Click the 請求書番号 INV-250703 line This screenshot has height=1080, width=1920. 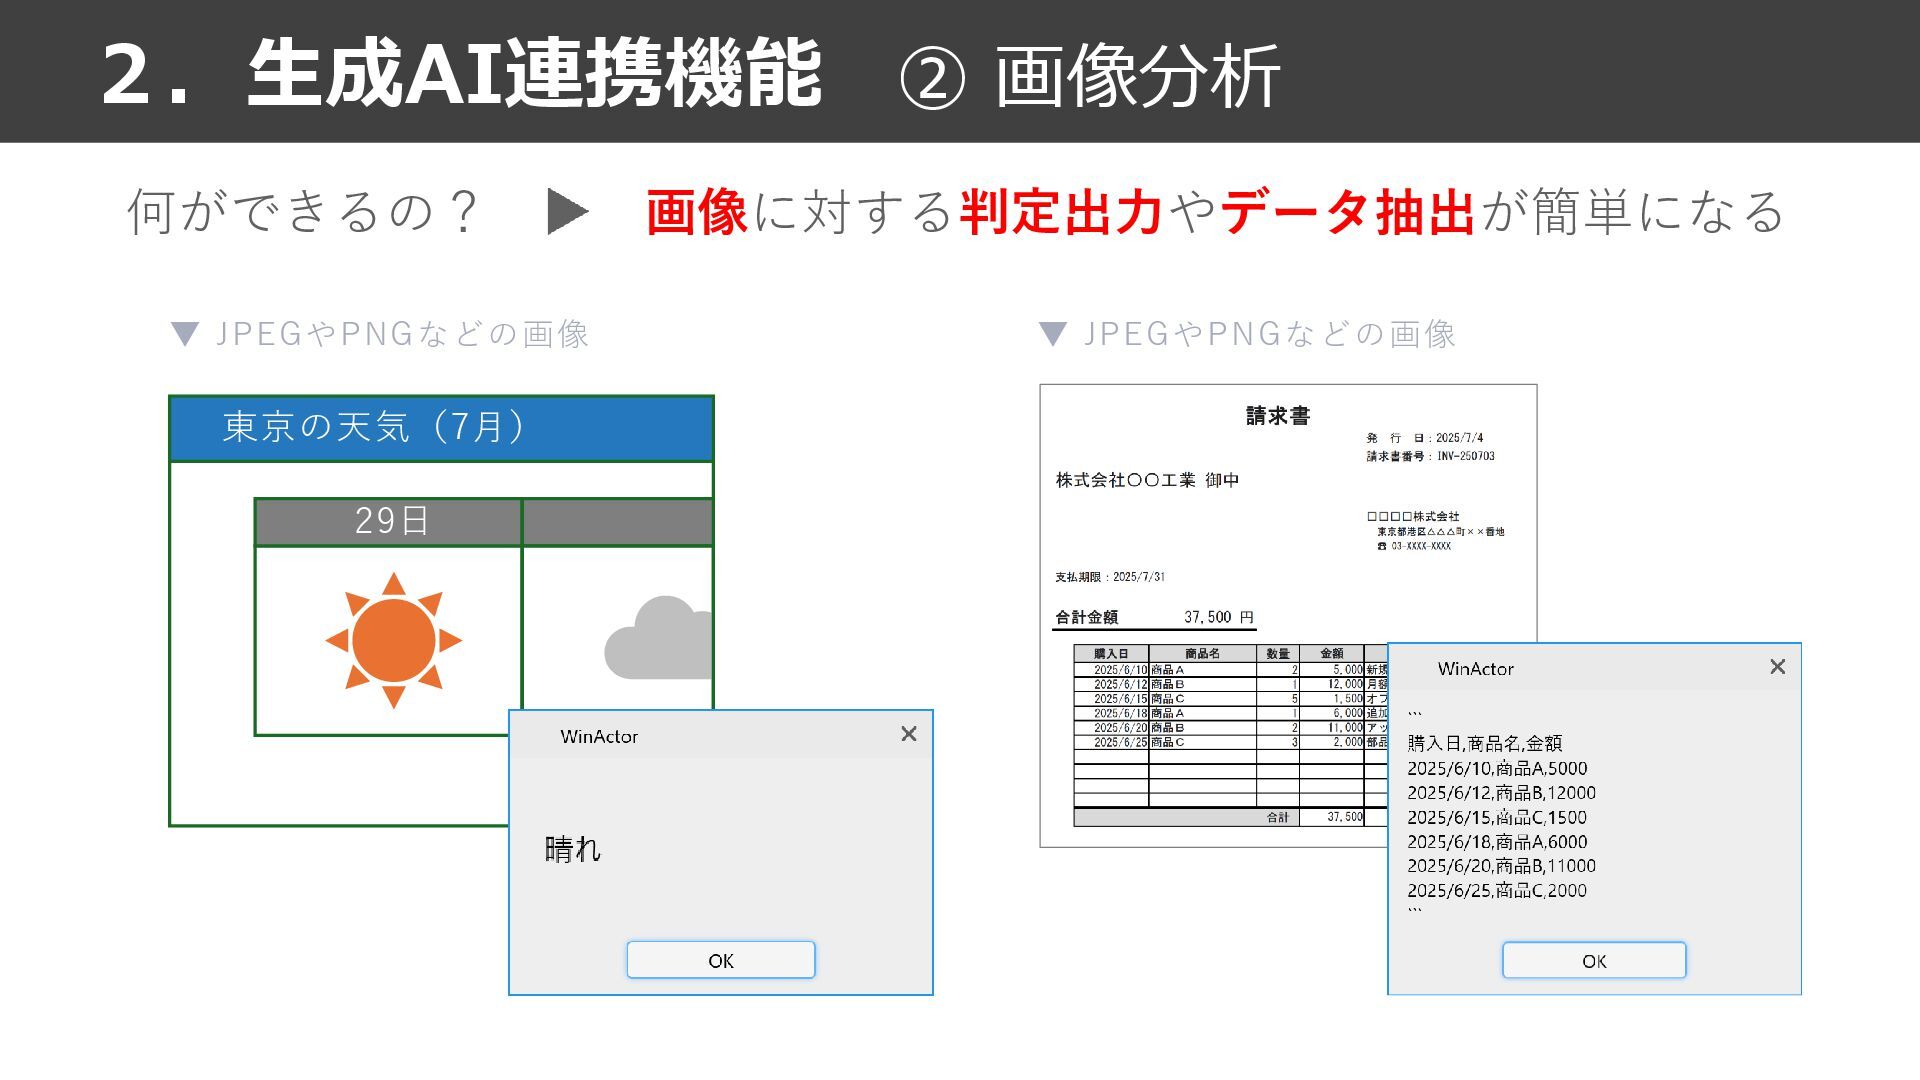coord(1431,456)
